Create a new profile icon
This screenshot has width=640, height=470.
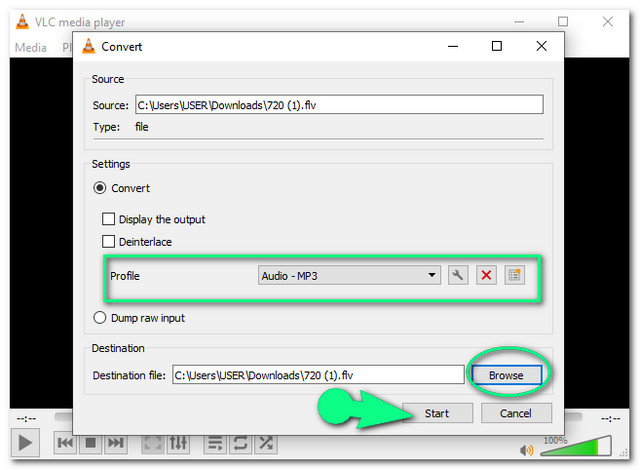(514, 275)
